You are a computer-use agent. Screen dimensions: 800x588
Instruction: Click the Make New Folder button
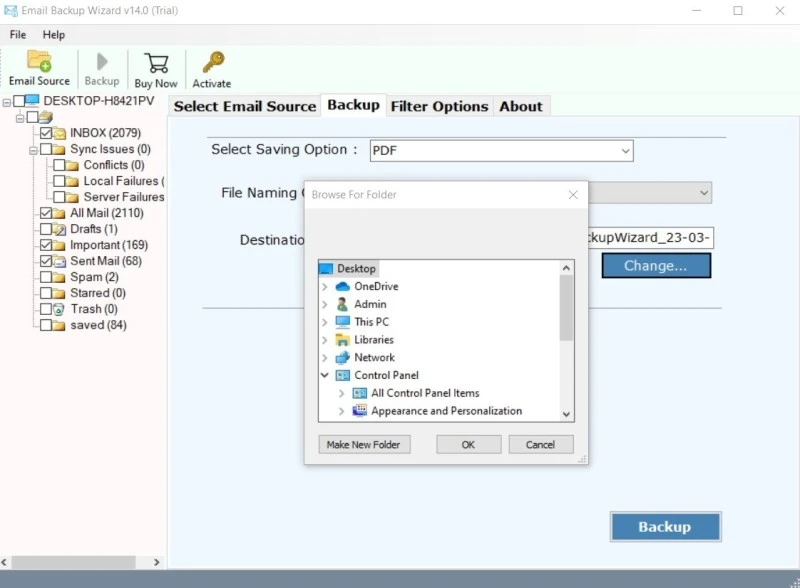364,445
